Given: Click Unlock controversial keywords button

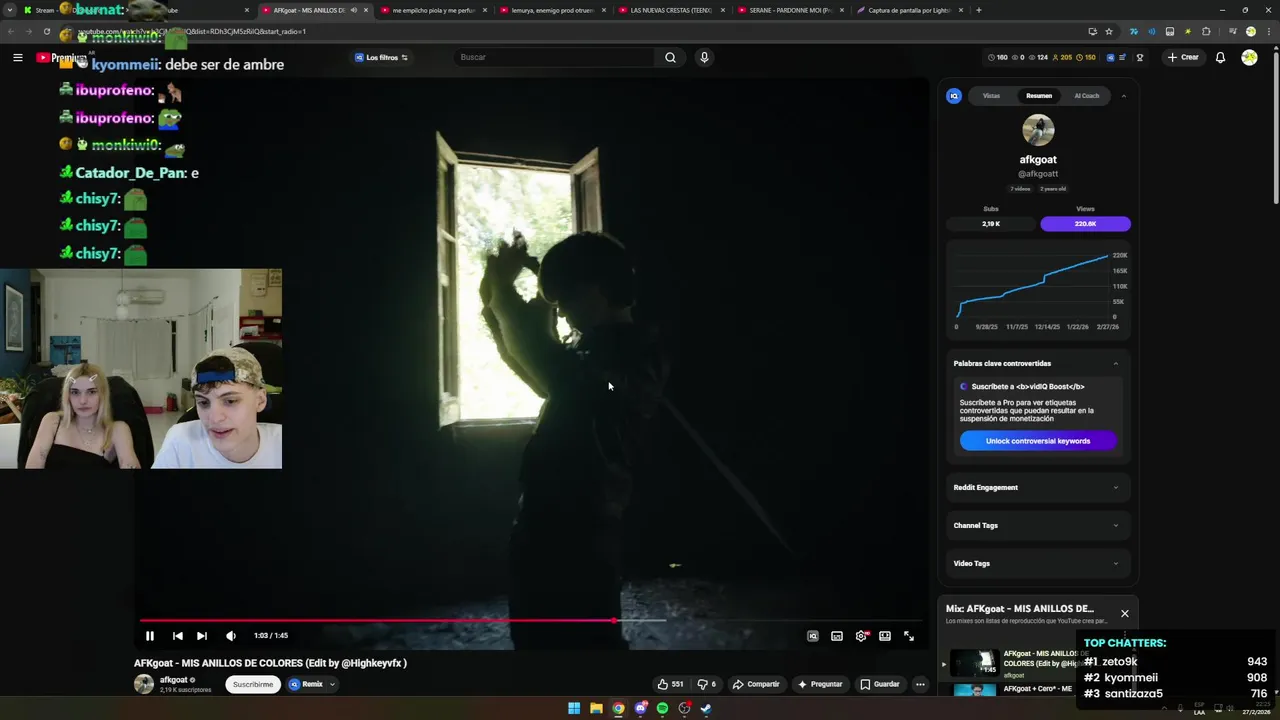Looking at the screenshot, I should tap(1038, 441).
